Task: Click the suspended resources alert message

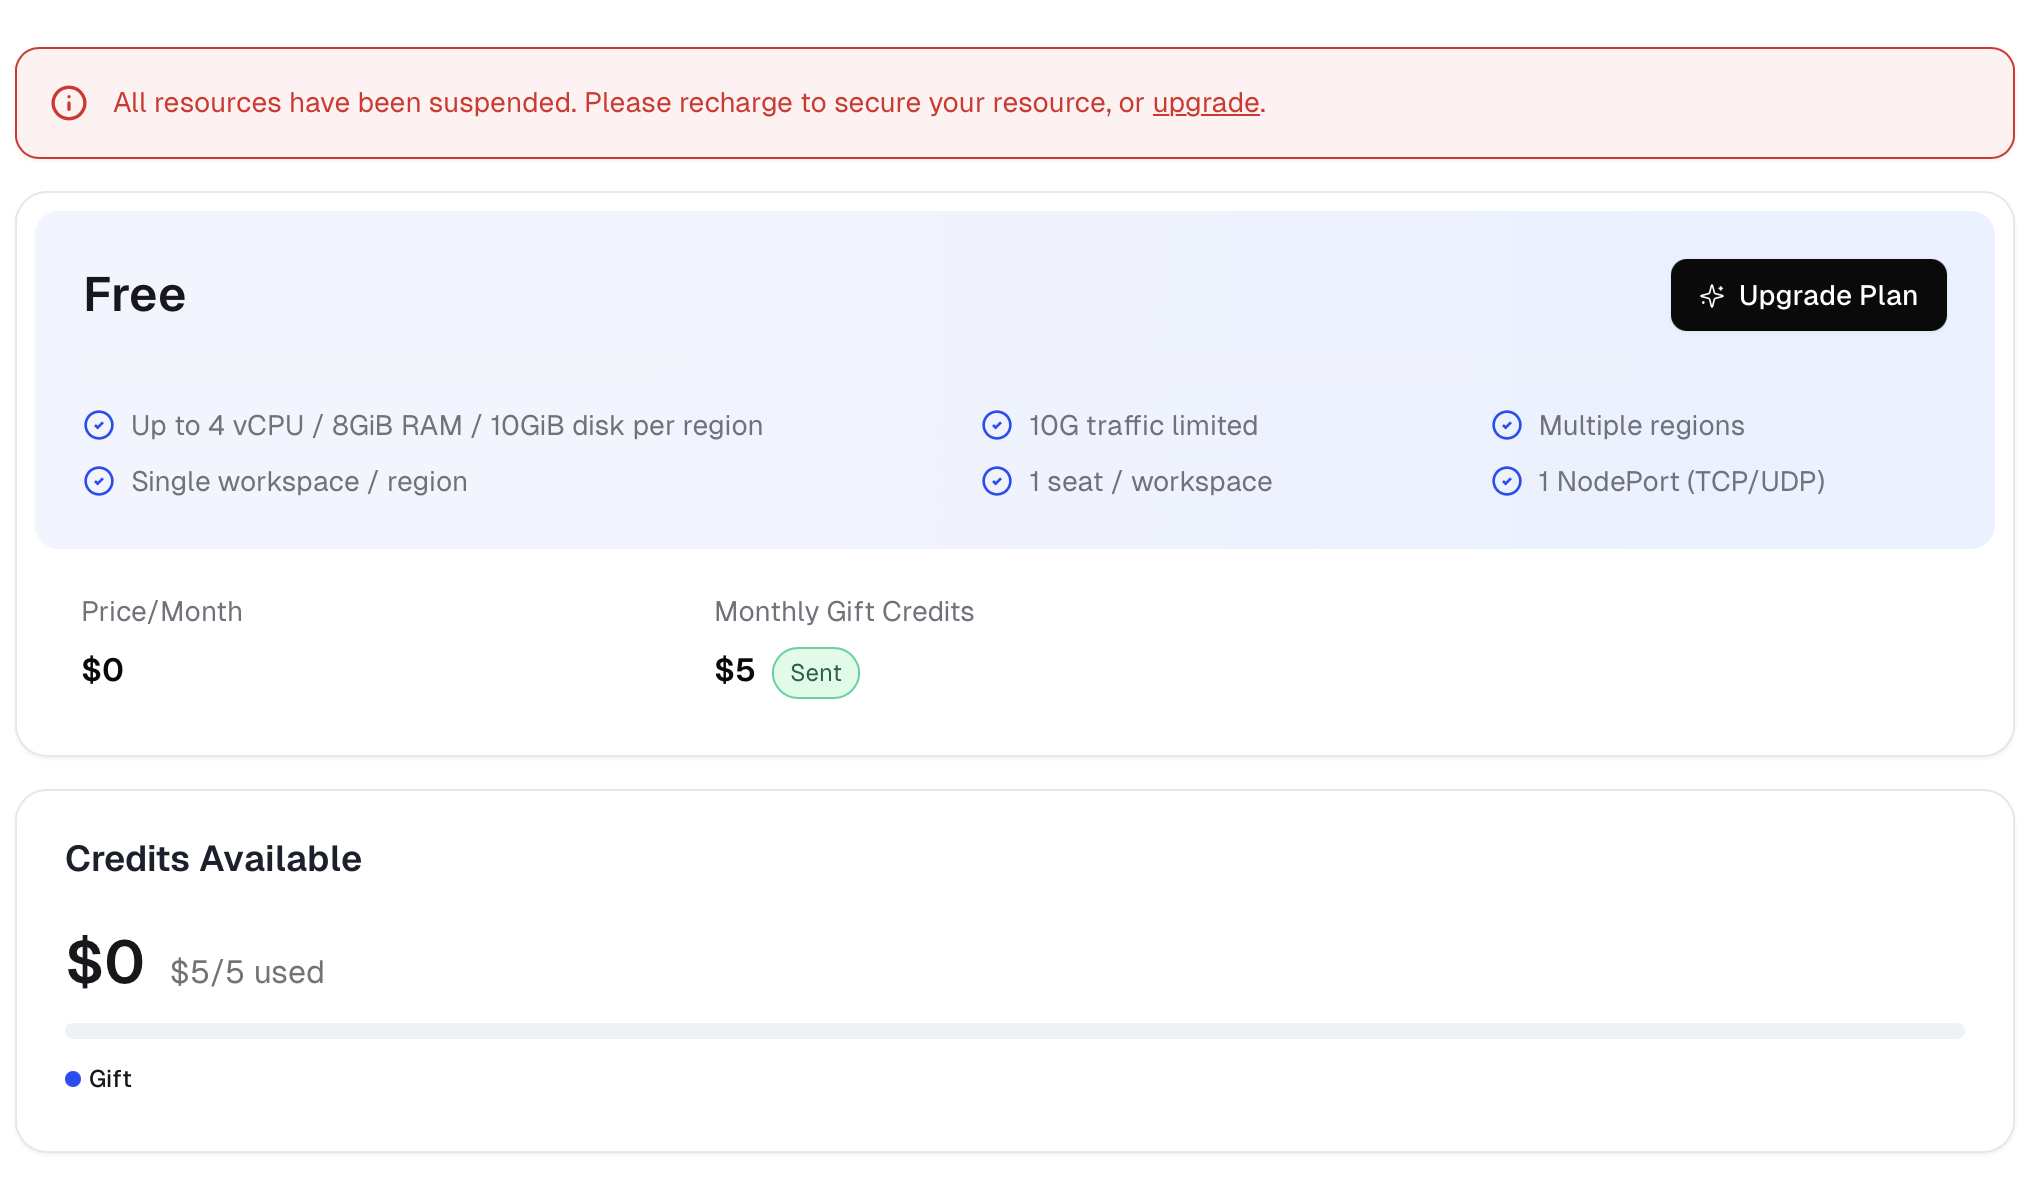Action: click(x=690, y=103)
